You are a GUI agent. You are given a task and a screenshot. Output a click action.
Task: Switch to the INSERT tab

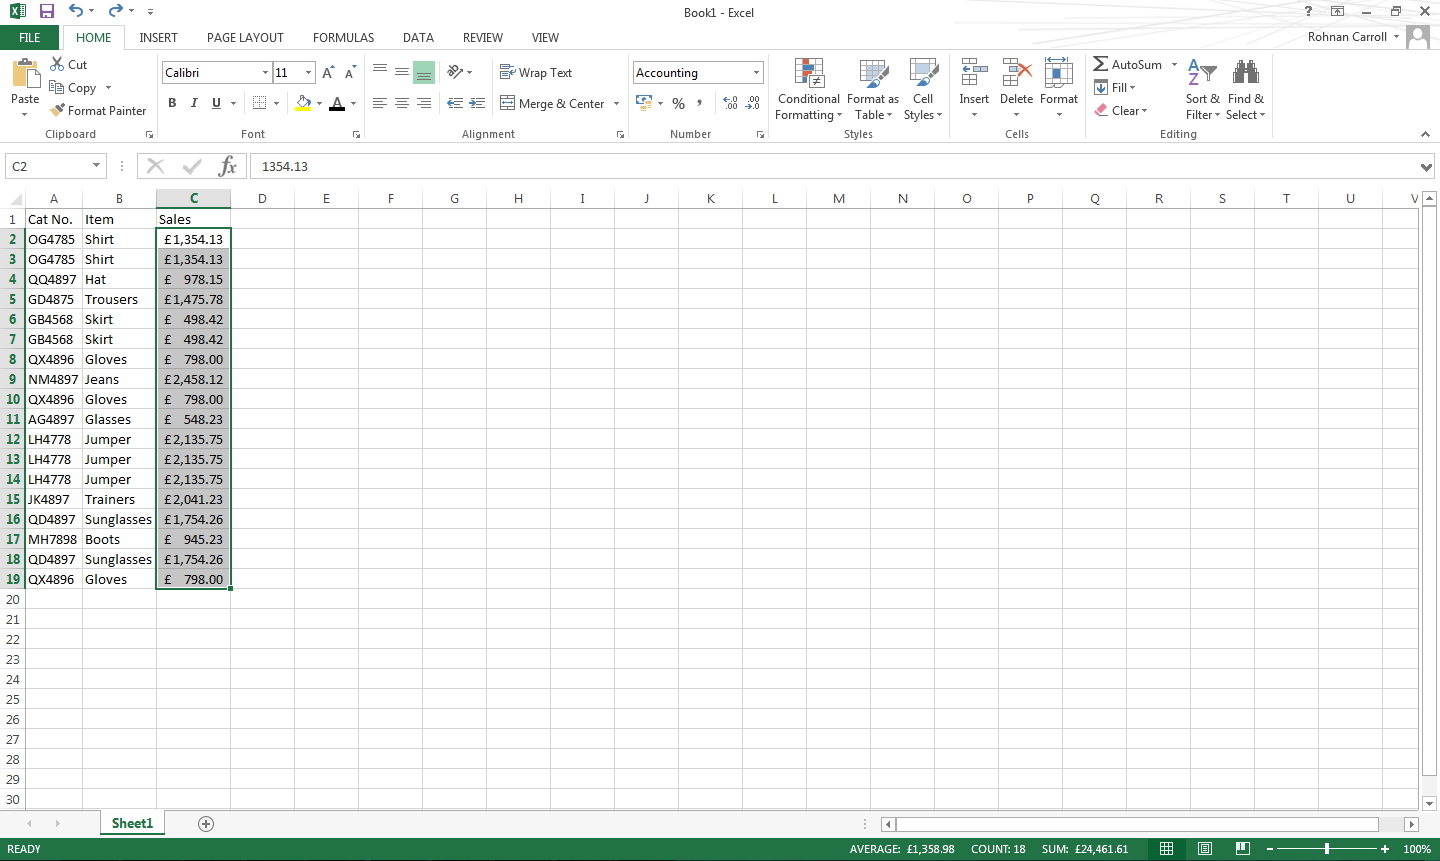pyautogui.click(x=158, y=37)
